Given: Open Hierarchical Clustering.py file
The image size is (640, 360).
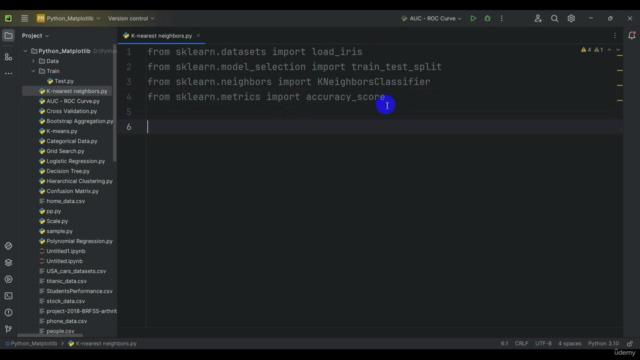Looking at the screenshot, I should click(79, 181).
